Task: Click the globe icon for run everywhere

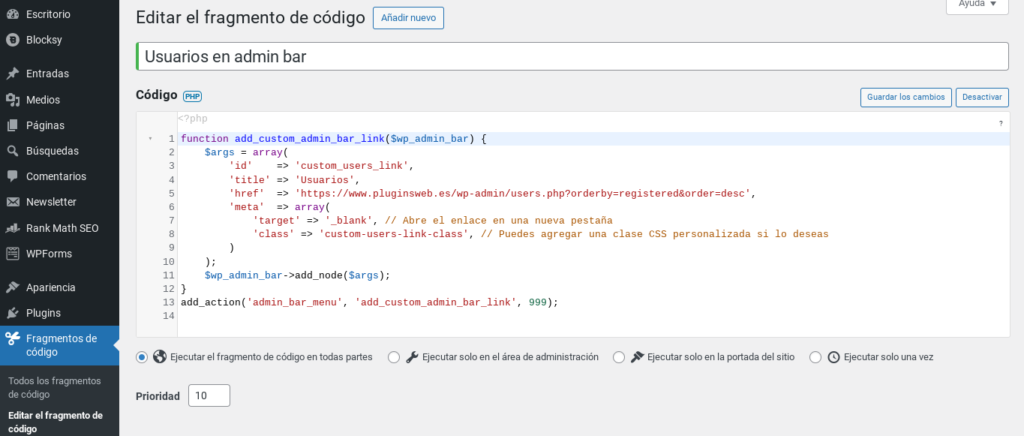Action: point(160,357)
